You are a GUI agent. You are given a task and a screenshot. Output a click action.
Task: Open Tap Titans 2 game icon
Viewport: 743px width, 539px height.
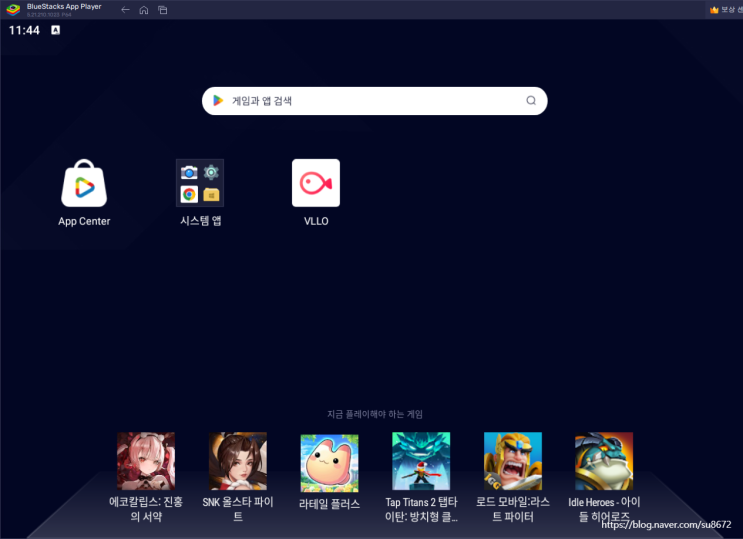pos(421,461)
